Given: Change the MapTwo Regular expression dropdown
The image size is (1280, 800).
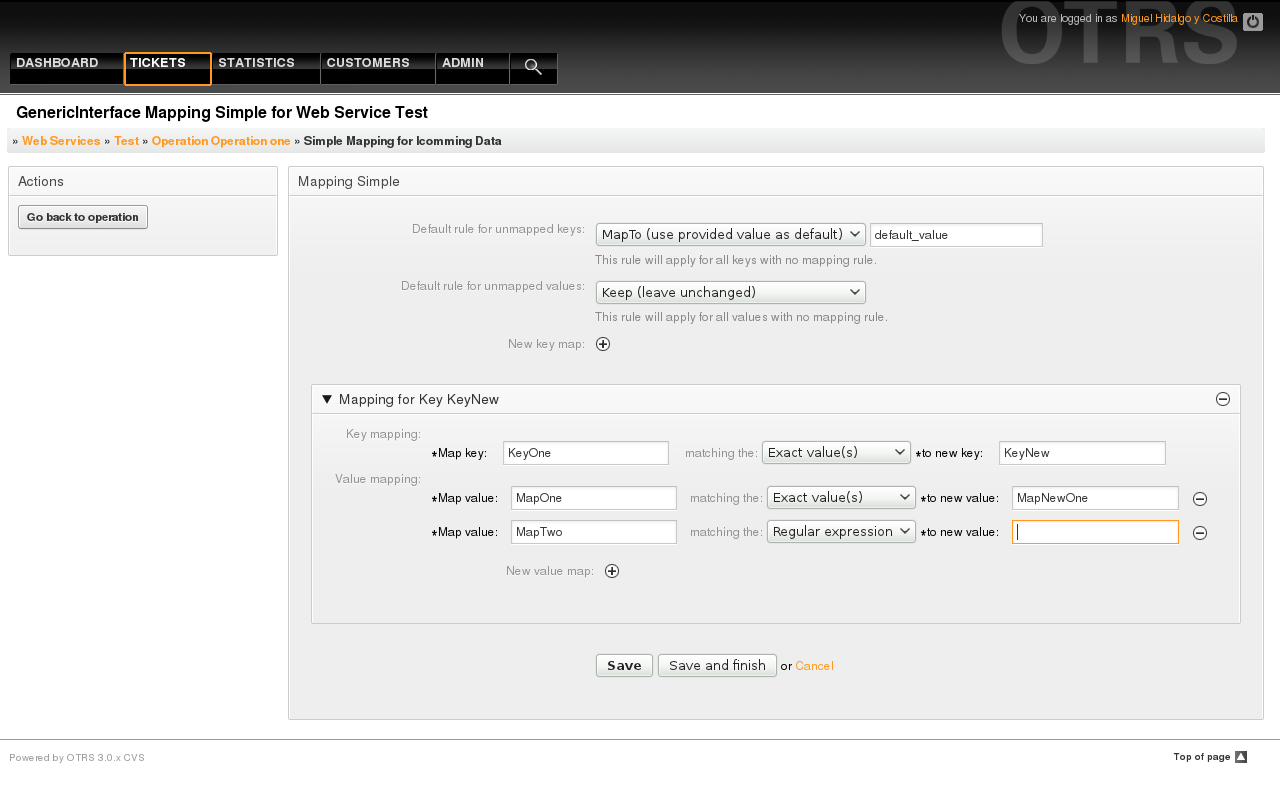Looking at the screenshot, I should pos(841,532).
